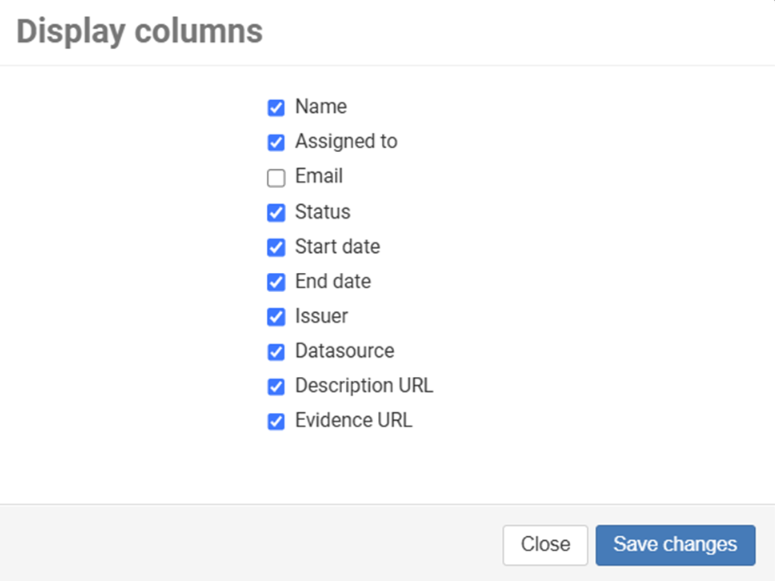This screenshot has width=775, height=581.
Task: Disable the Evidence URL checkbox
Action: tap(276, 421)
